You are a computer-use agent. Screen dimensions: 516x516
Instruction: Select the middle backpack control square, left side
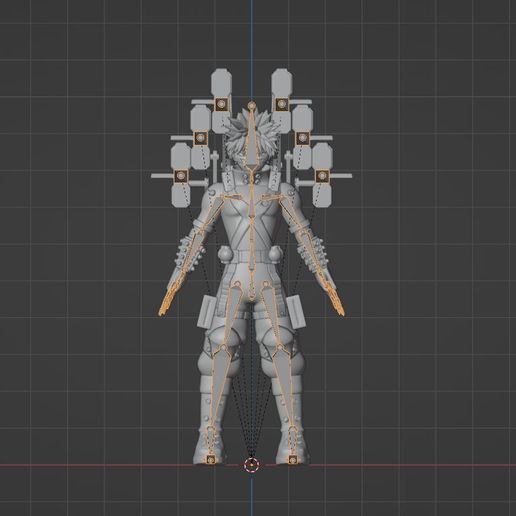201,138
